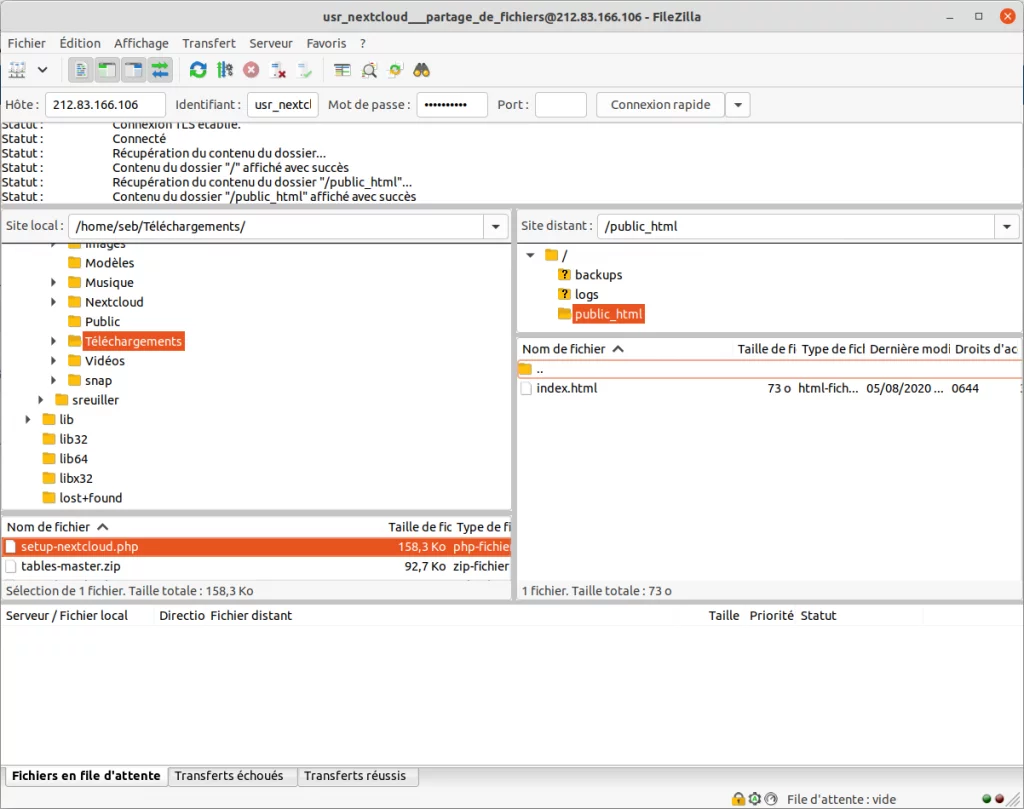Toggle processing of the transfer queue icon

225,70
